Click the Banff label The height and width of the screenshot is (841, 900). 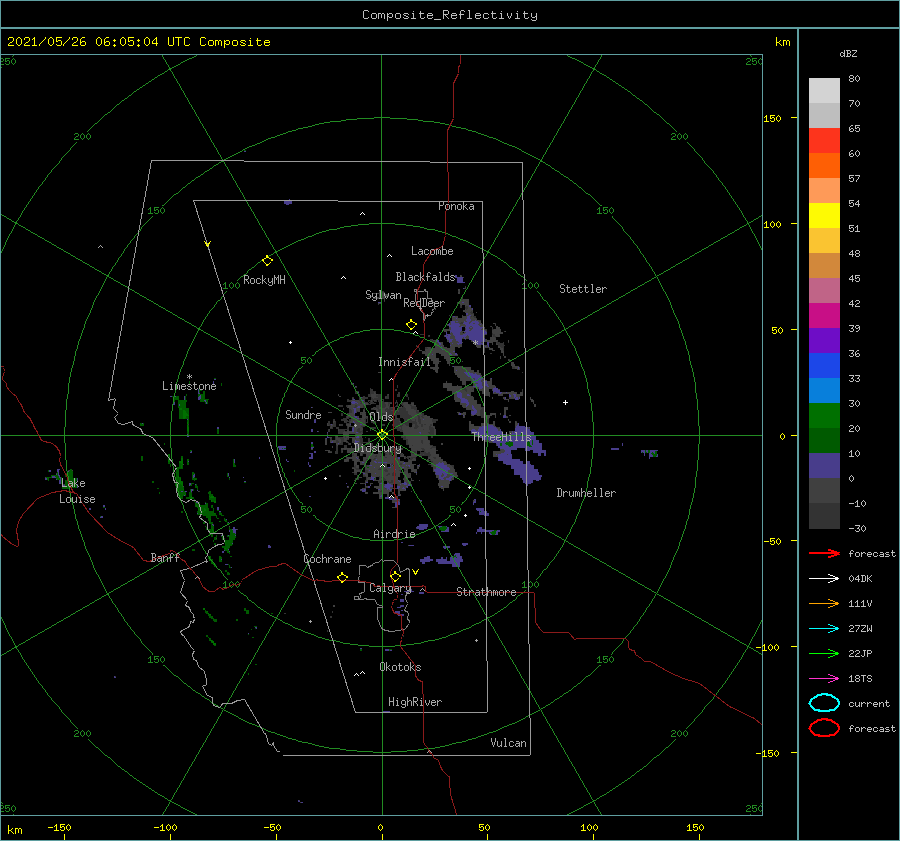[x=165, y=557]
